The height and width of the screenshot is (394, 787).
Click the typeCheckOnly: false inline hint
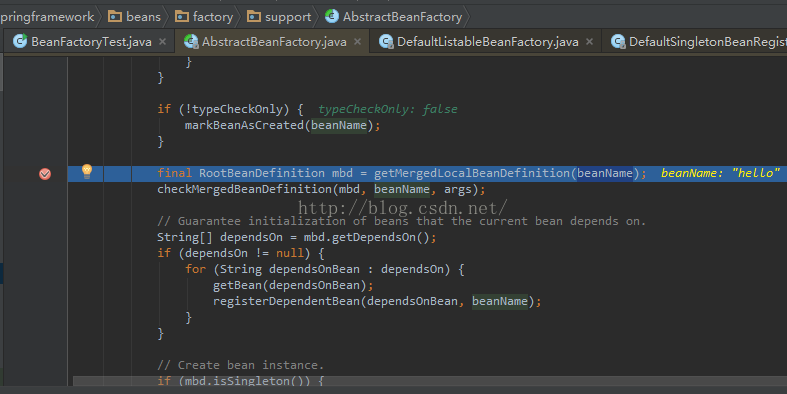[x=387, y=109]
